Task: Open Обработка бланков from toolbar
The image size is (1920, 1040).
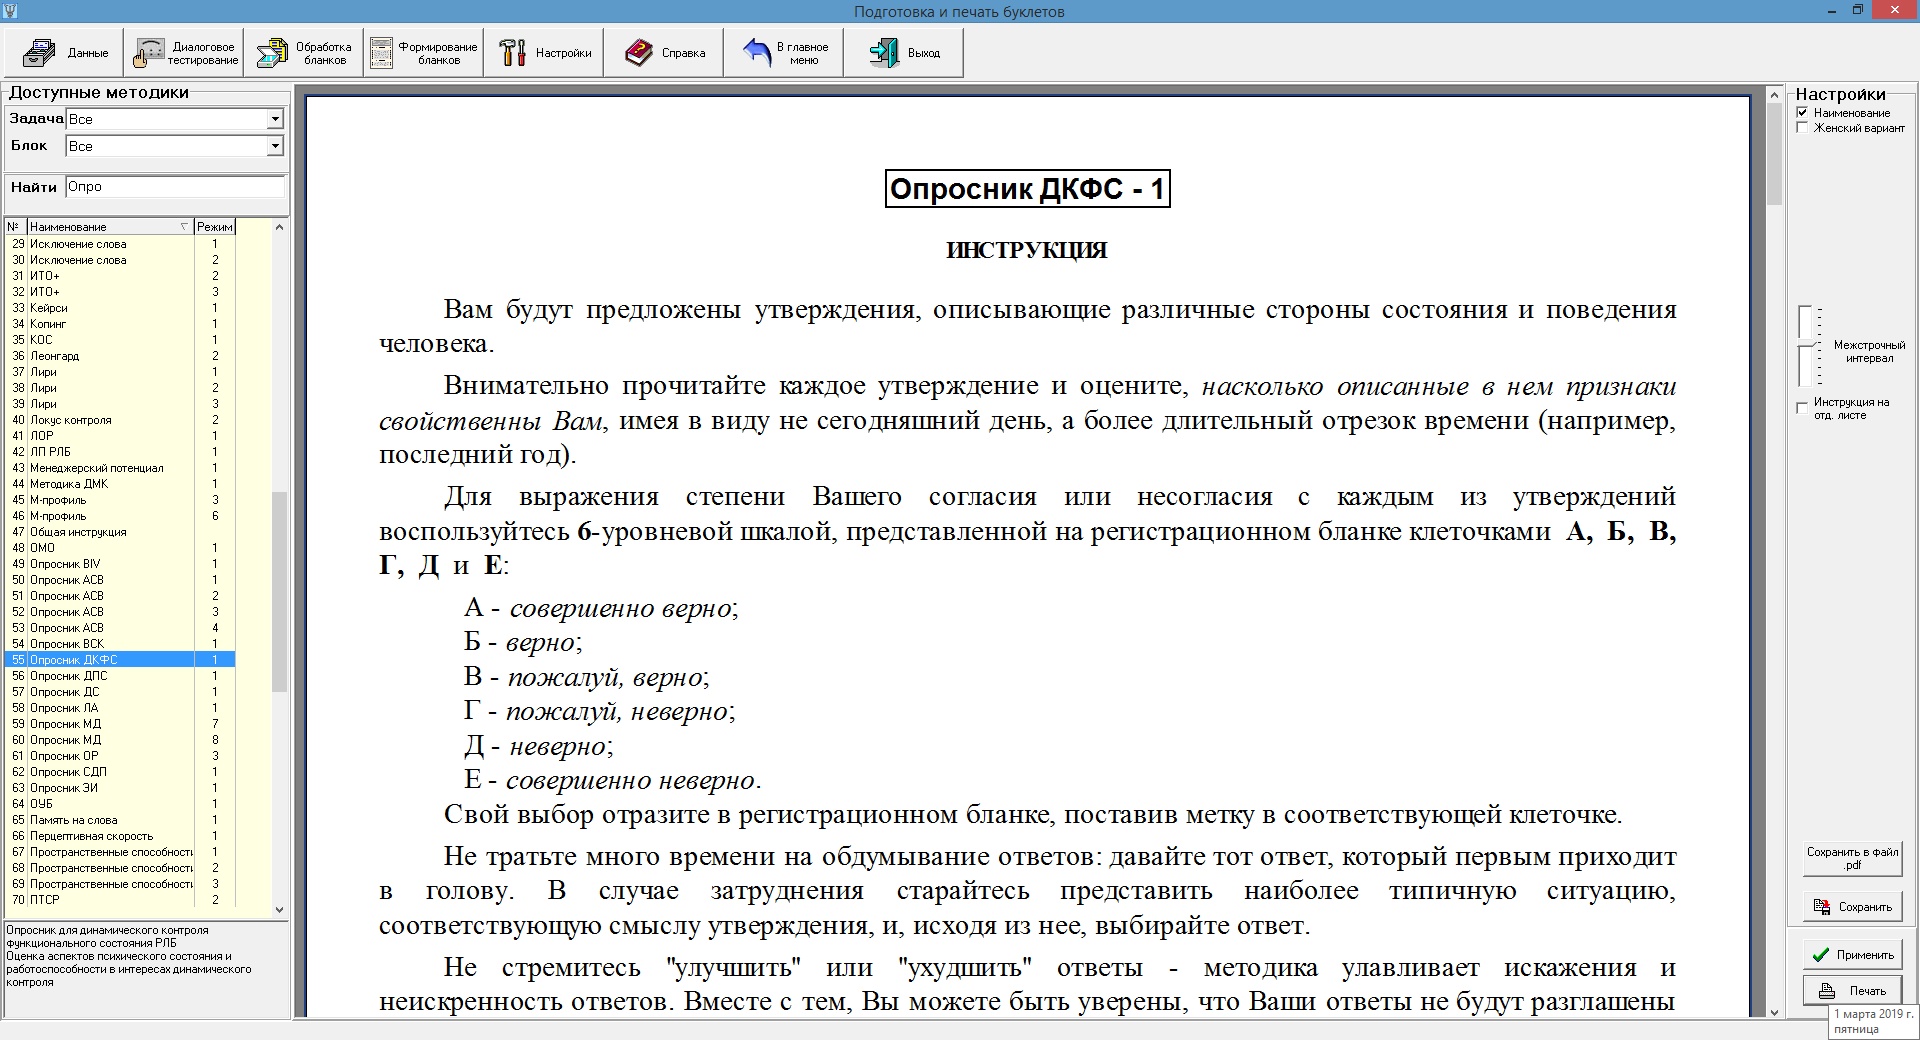Action: tap(272, 53)
